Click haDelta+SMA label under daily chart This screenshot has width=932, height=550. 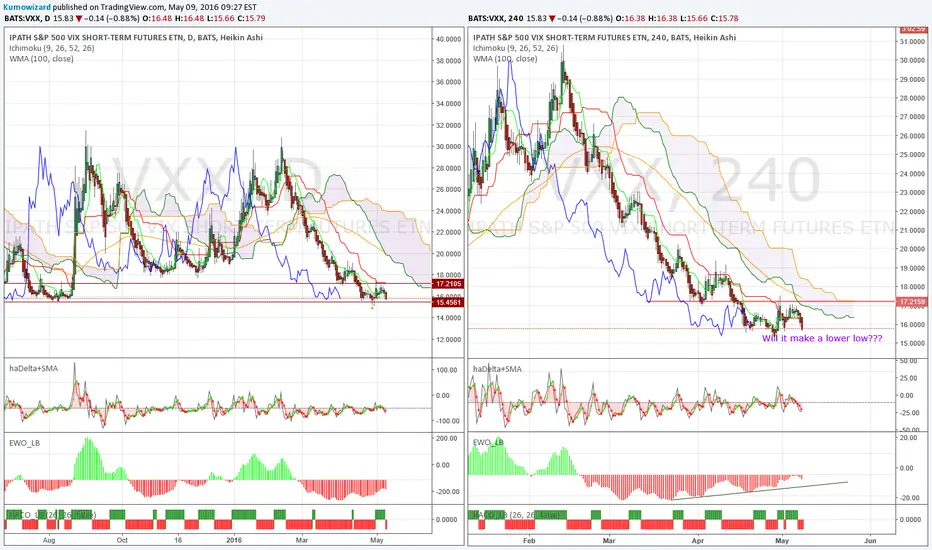coord(34,369)
